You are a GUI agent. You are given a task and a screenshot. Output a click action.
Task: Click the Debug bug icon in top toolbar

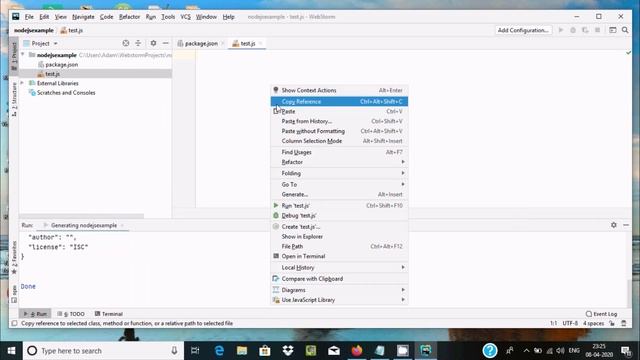coord(573,30)
